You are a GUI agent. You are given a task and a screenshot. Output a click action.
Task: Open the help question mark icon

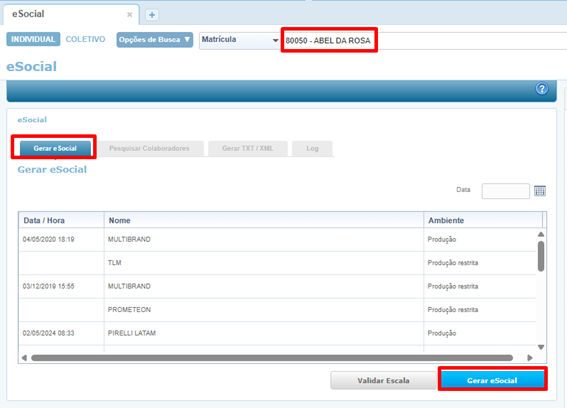[x=542, y=89]
